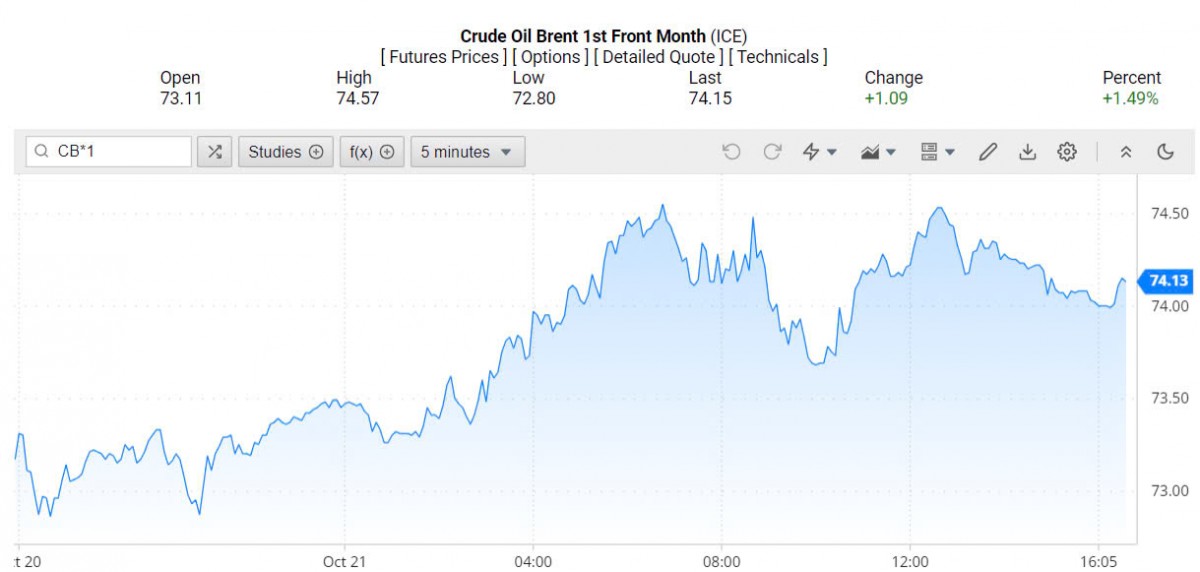1200x572 pixels.
Task: Click the f(x) expressions button
Action: pos(371,152)
